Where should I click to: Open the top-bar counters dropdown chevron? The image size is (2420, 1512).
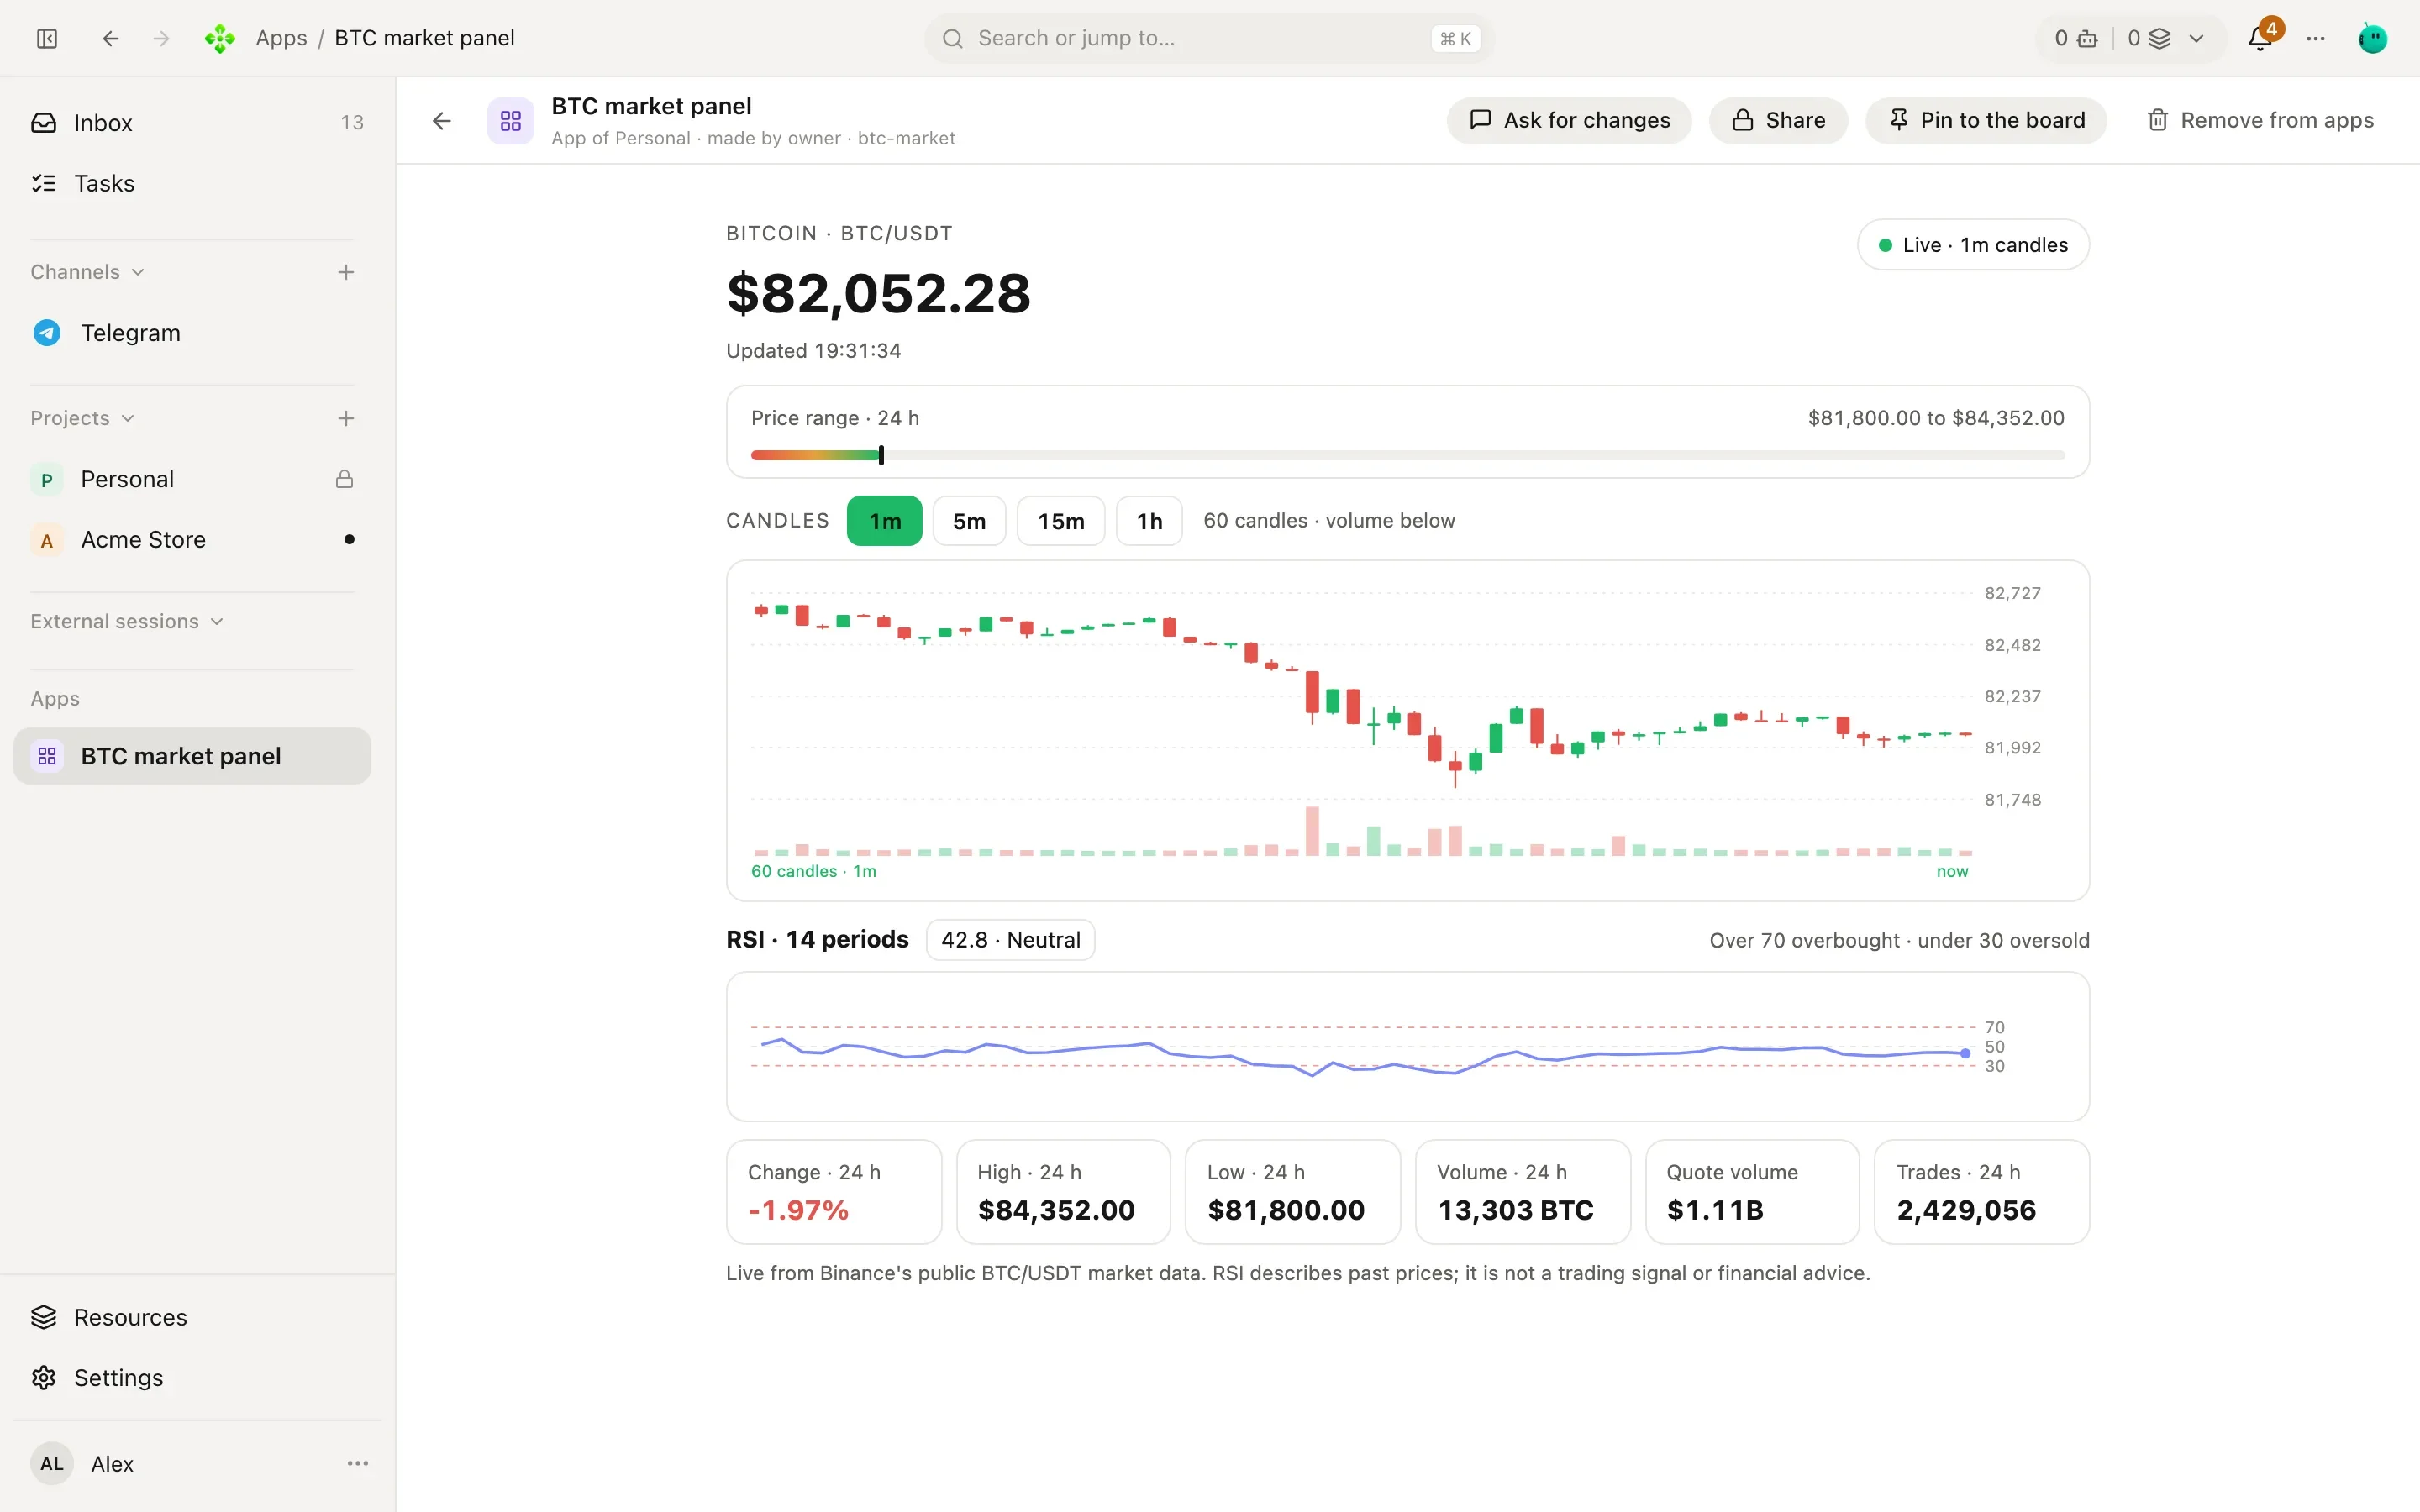tap(2196, 38)
